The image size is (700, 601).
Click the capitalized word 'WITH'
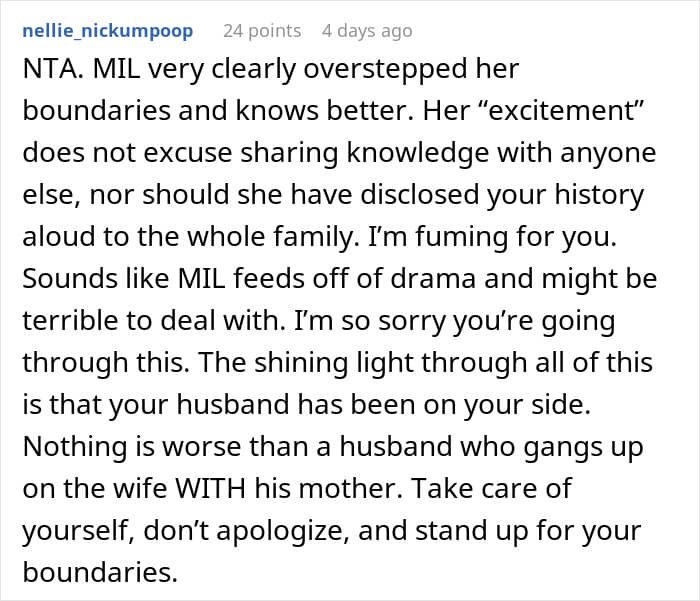coord(210,488)
